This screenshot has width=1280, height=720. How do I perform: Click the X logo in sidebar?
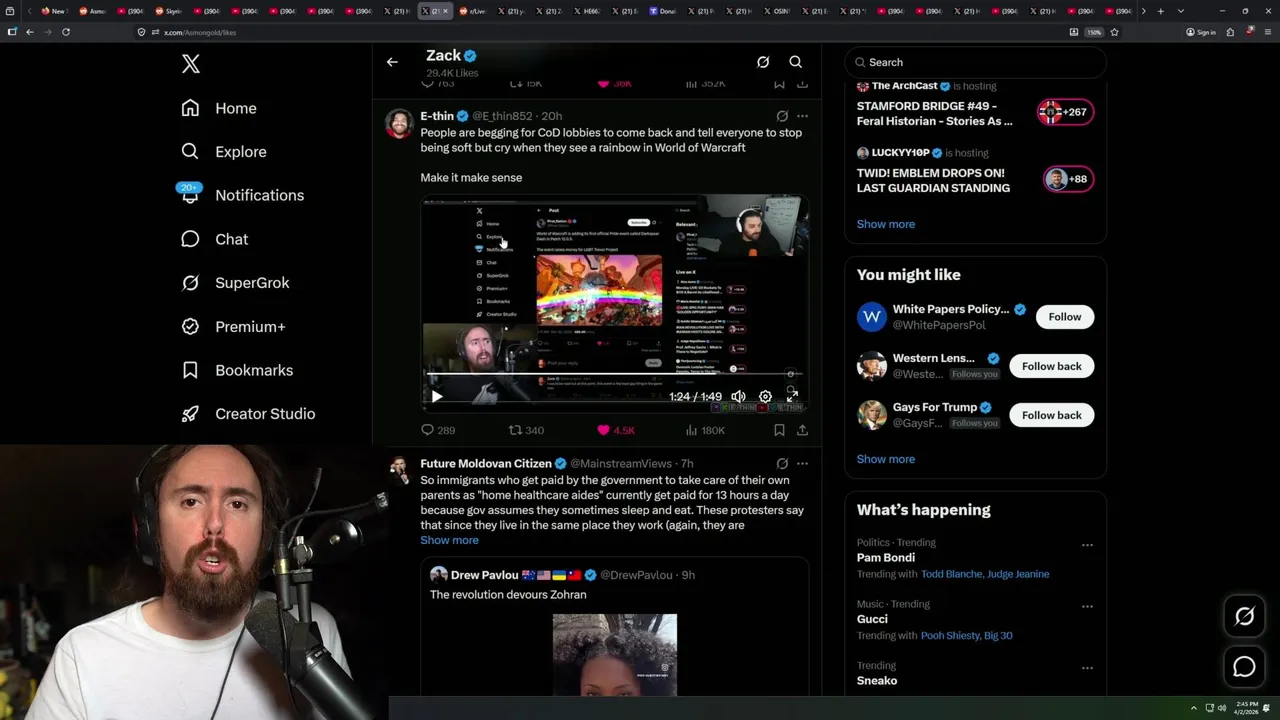pos(190,64)
